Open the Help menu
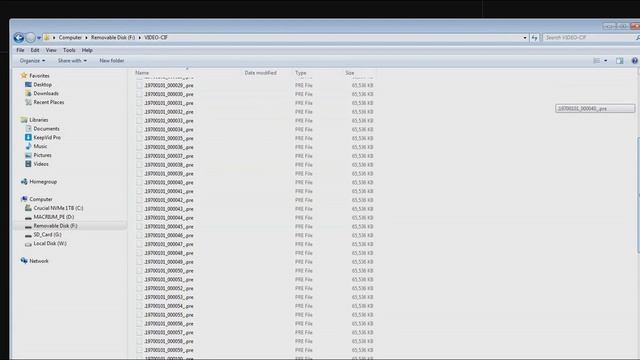This screenshot has width=640, height=360. [87, 50]
